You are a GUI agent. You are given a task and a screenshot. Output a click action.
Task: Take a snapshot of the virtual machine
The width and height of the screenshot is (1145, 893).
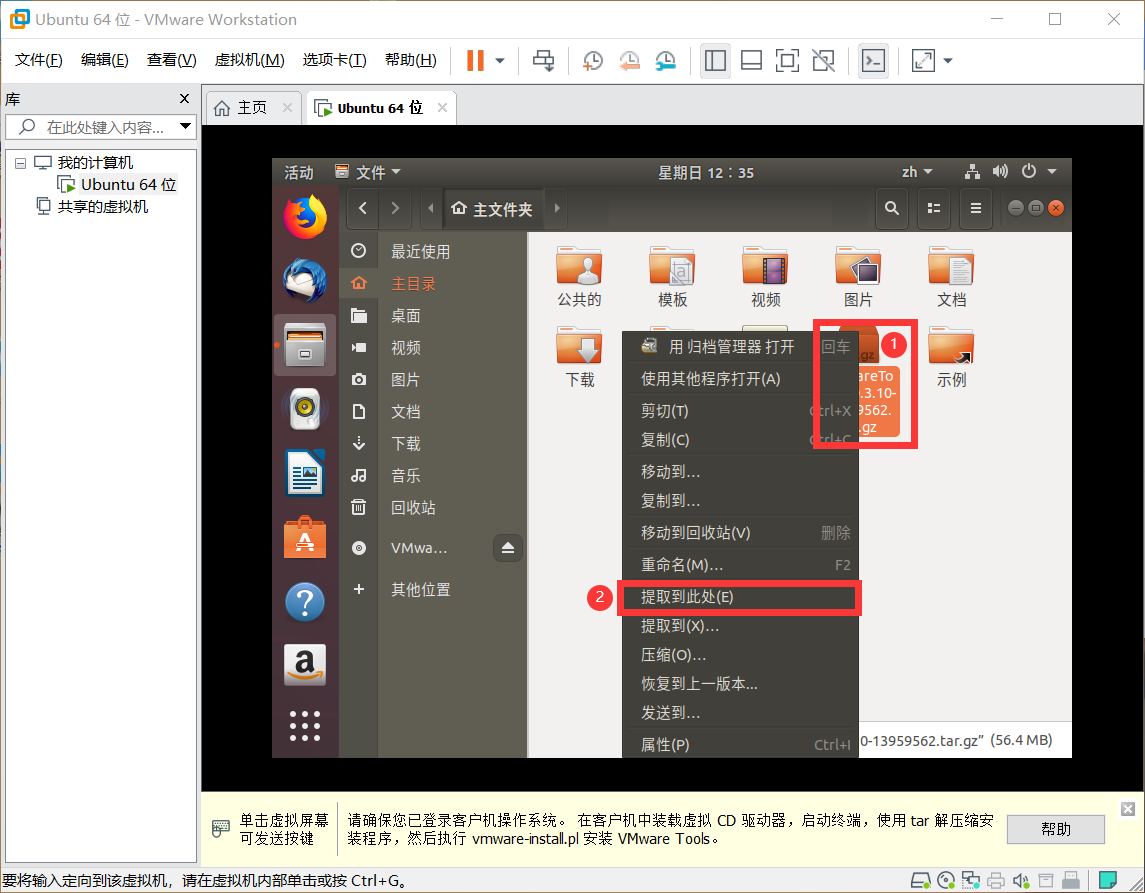pyautogui.click(x=592, y=60)
